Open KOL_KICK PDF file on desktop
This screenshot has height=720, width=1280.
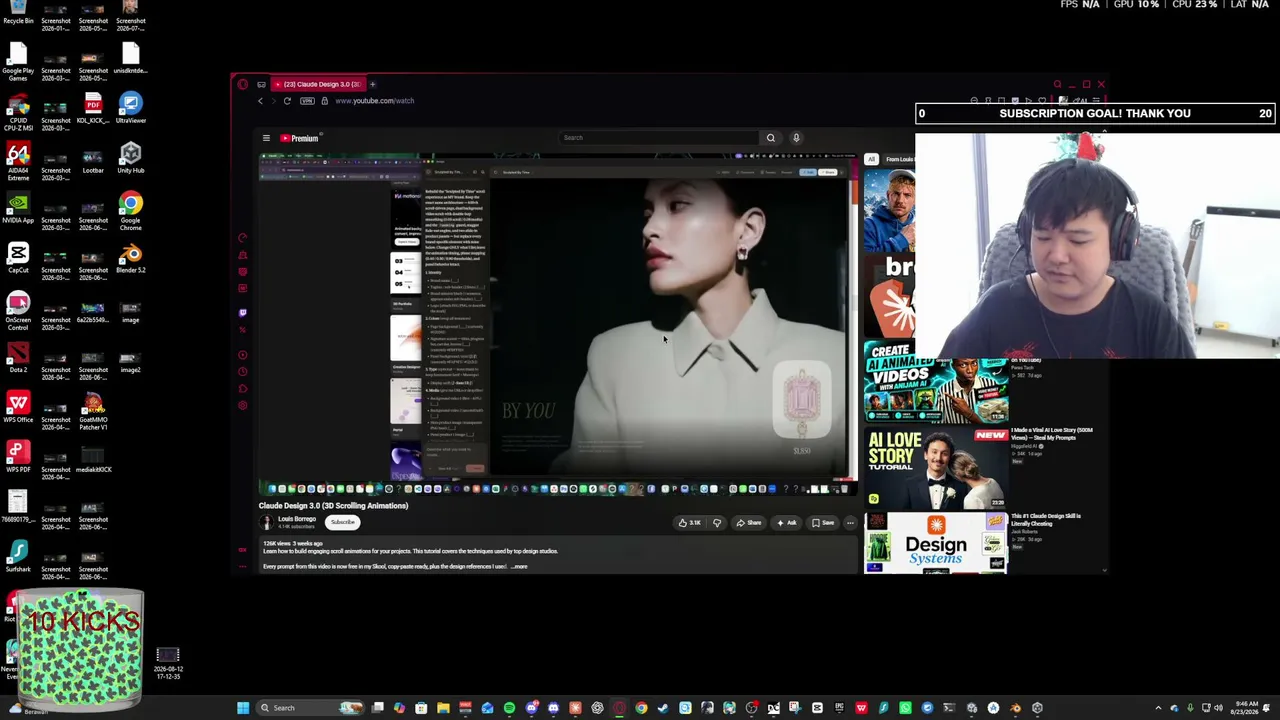[x=93, y=107]
